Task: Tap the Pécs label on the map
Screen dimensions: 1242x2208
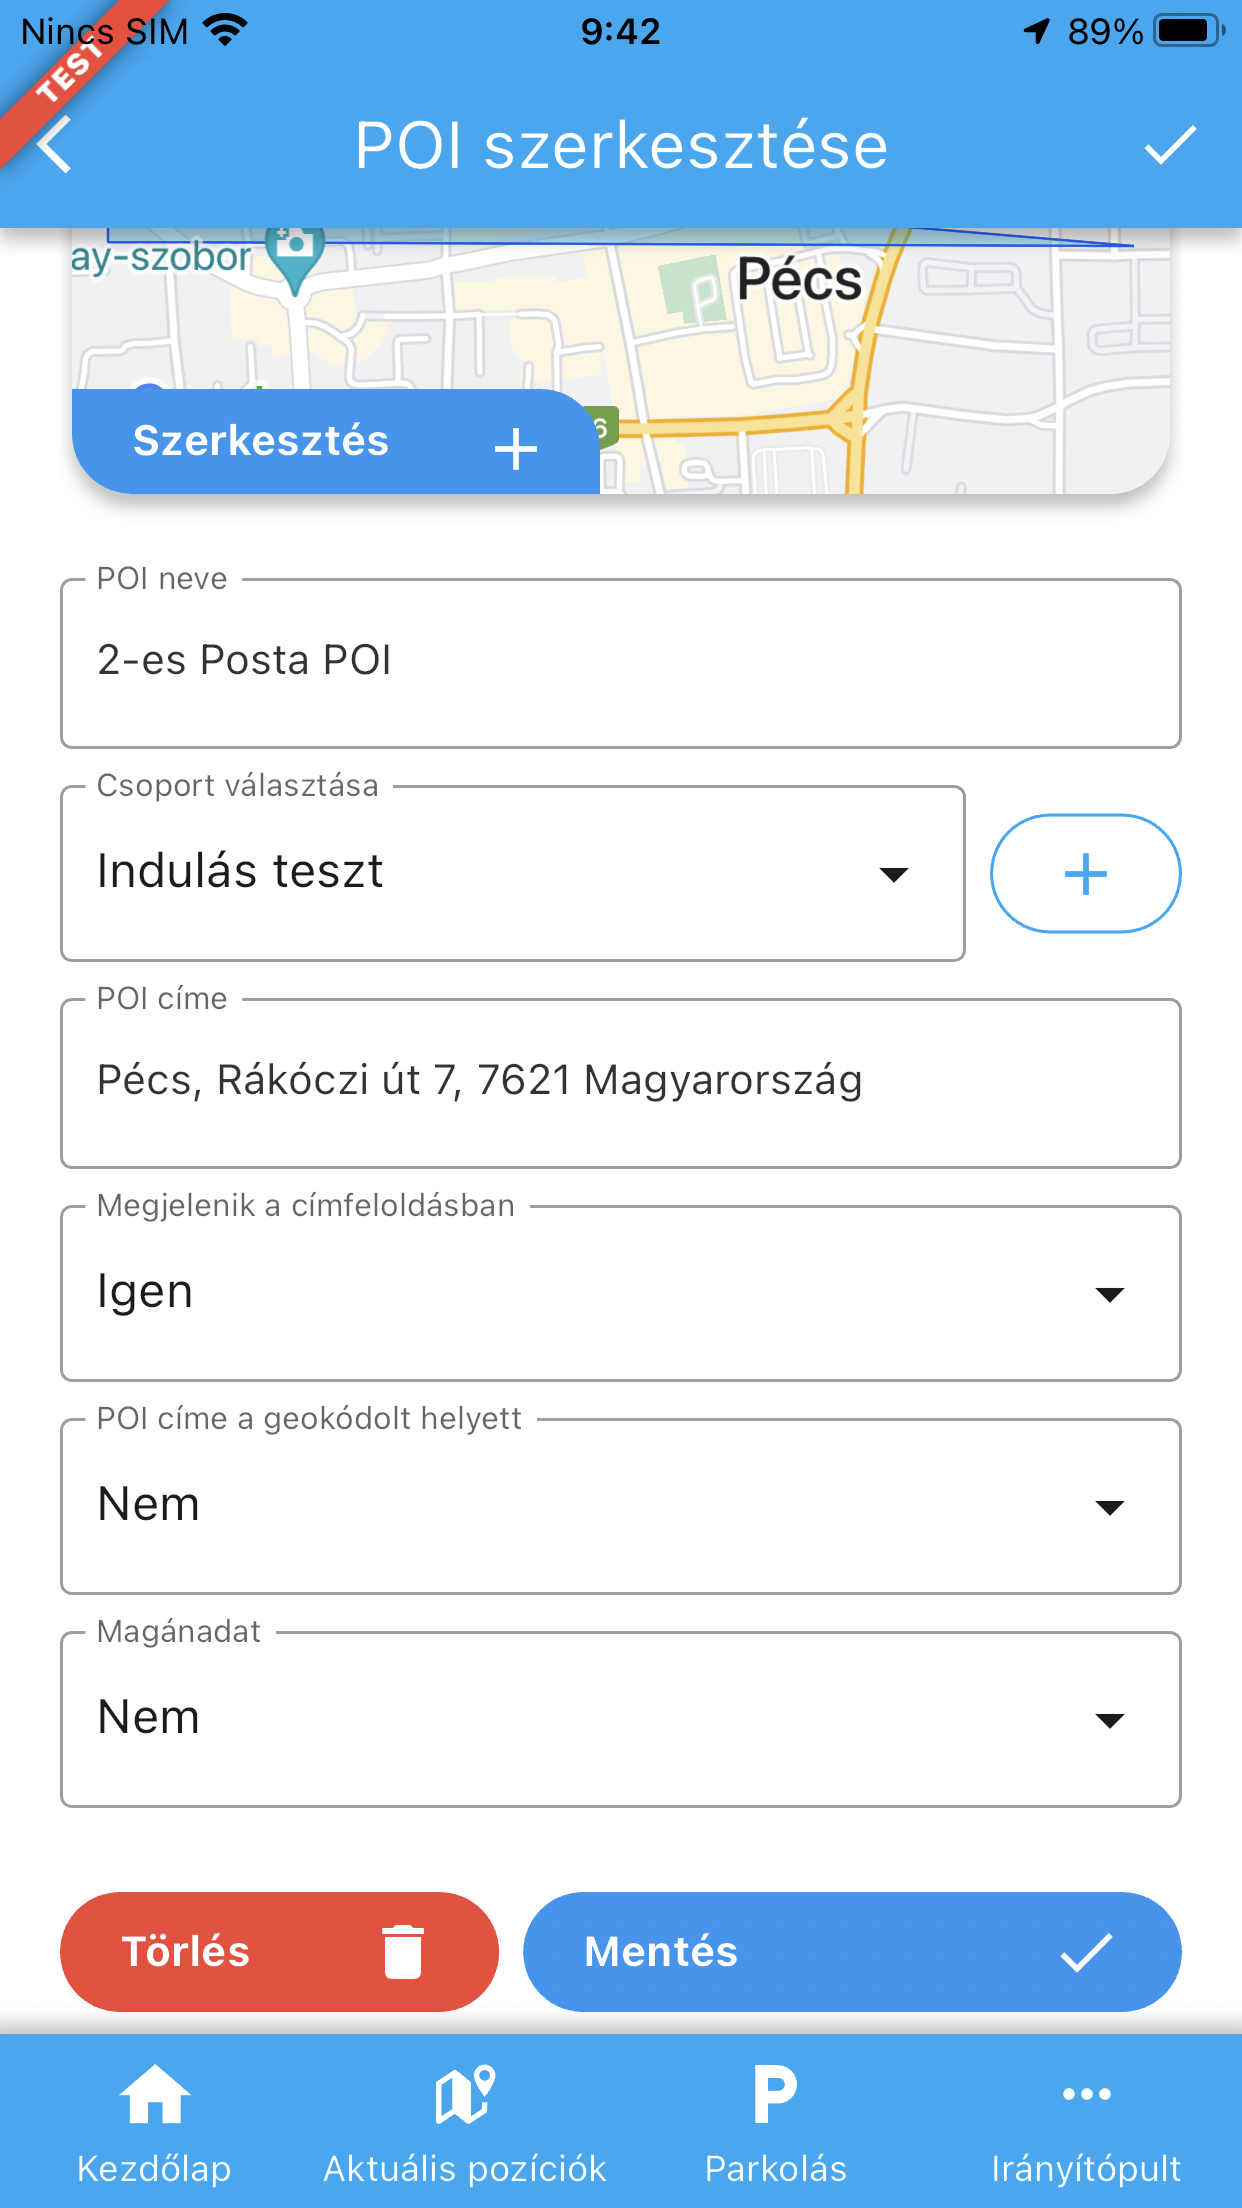Action: (x=799, y=280)
